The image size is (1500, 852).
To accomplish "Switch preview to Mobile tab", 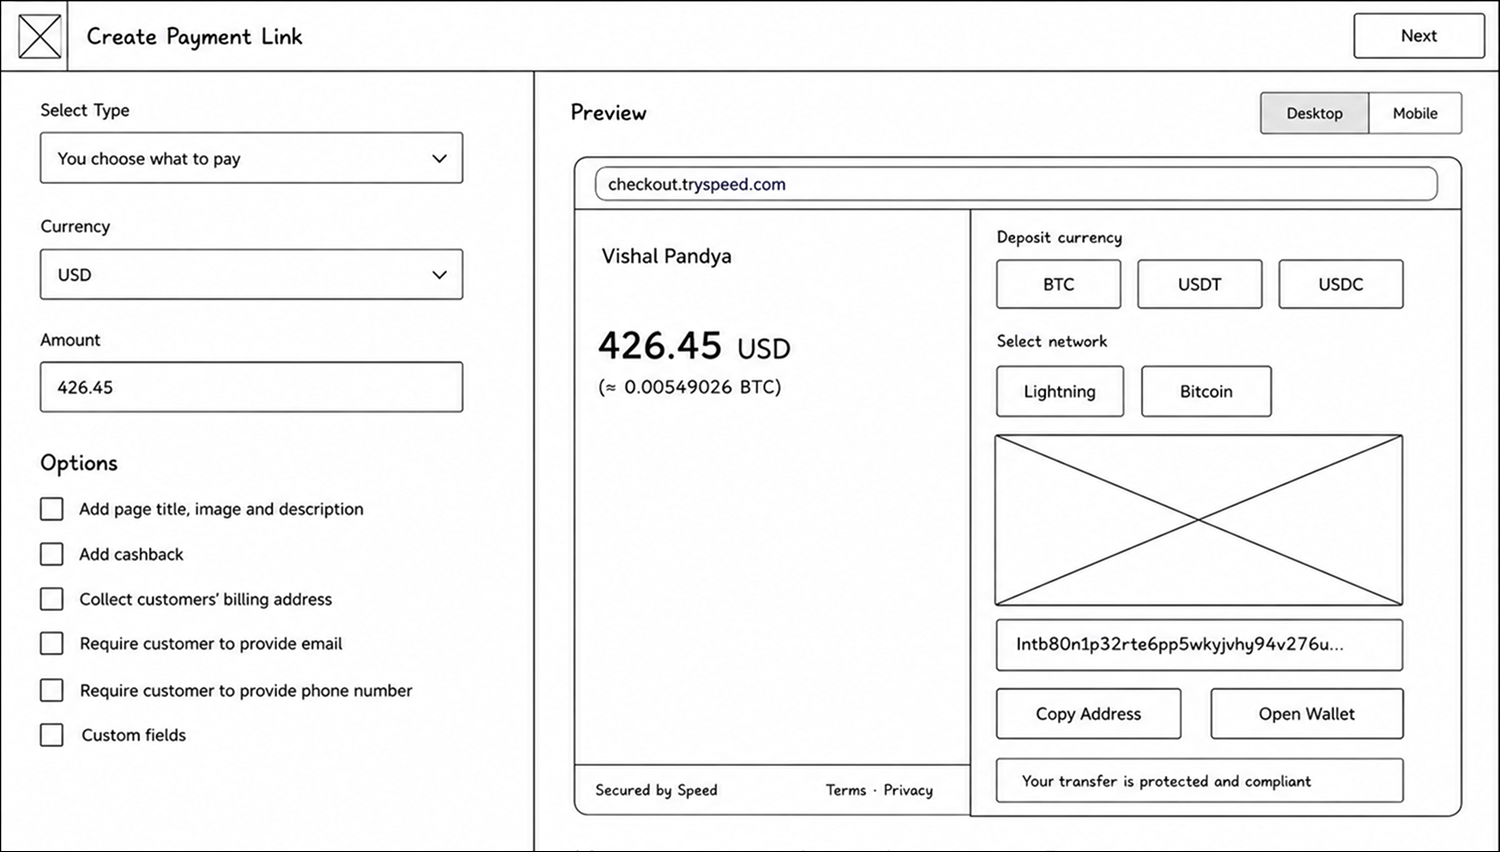I will point(1415,113).
